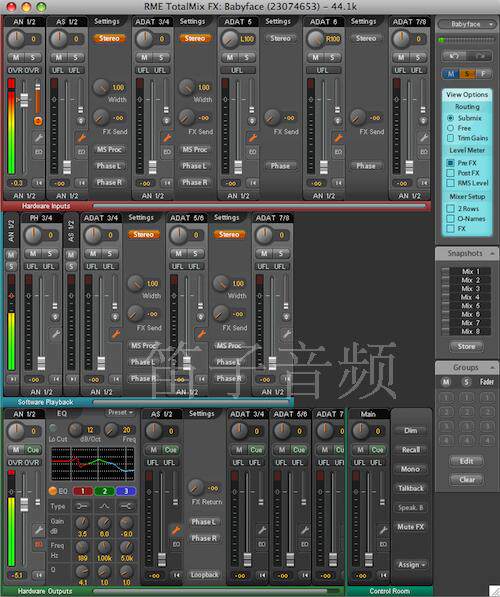The width and height of the screenshot is (500, 597).
Task: Click the redo arrow icon beside undo
Action: [479, 56]
